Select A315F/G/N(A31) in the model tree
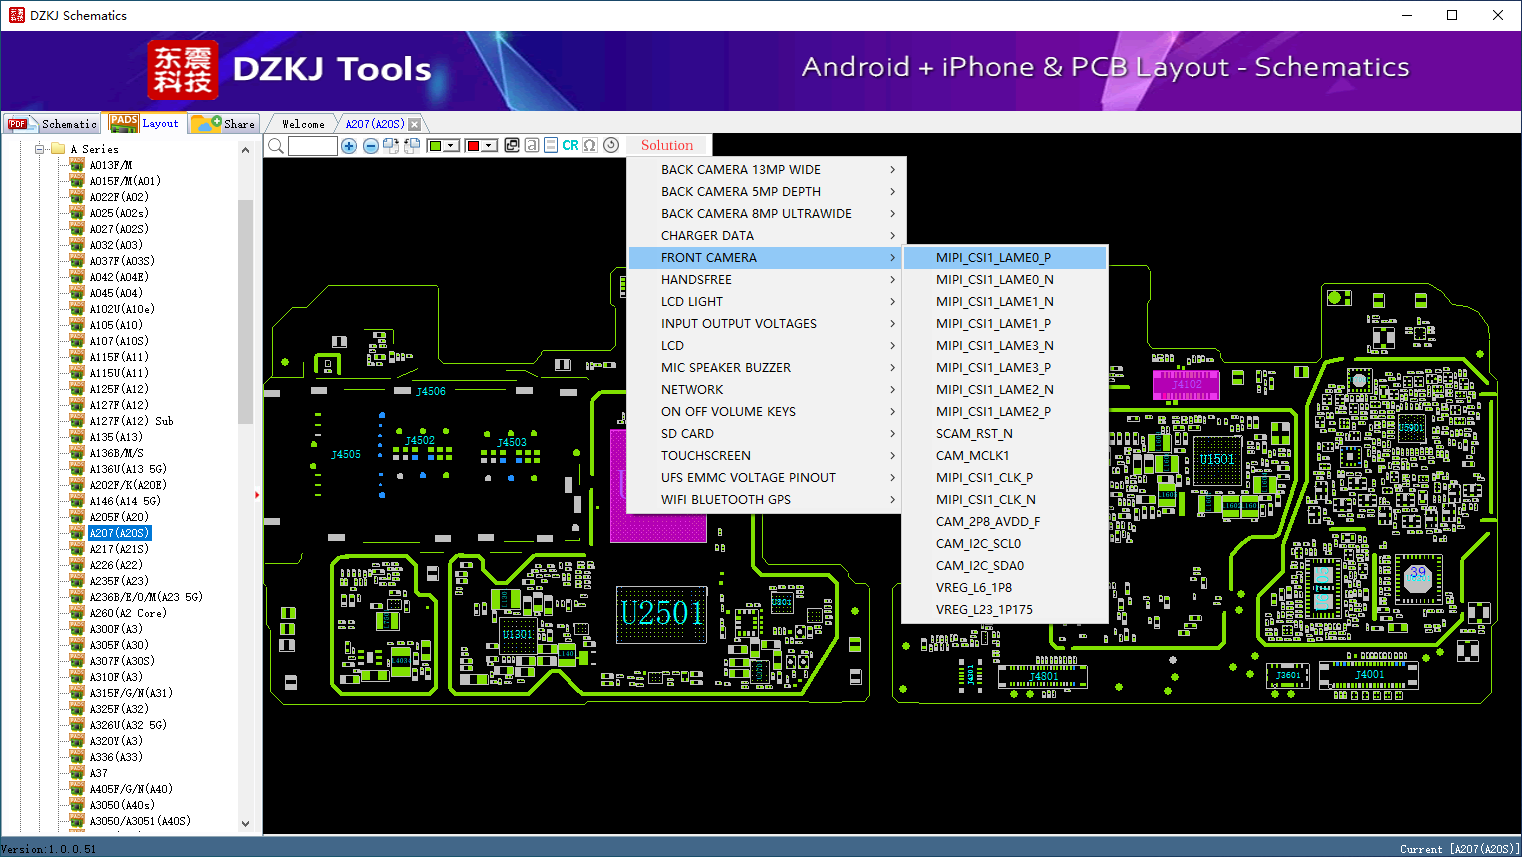Viewport: 1522px width, 857px height. [131, 693]
